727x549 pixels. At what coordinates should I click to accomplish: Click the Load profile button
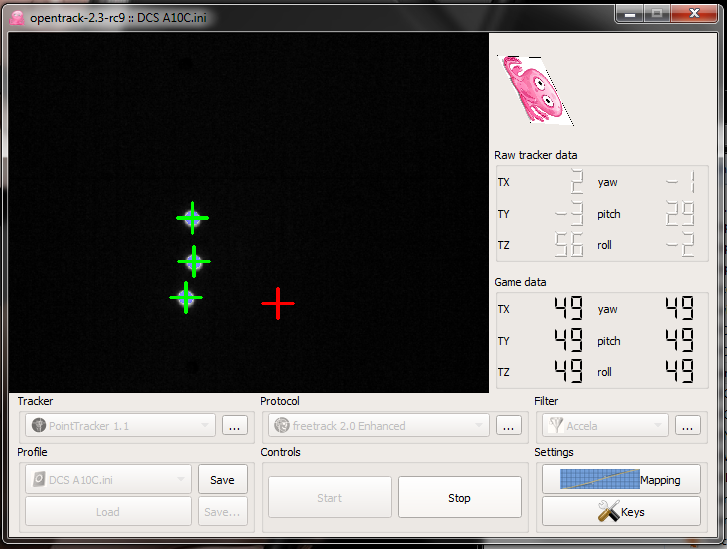108,512
